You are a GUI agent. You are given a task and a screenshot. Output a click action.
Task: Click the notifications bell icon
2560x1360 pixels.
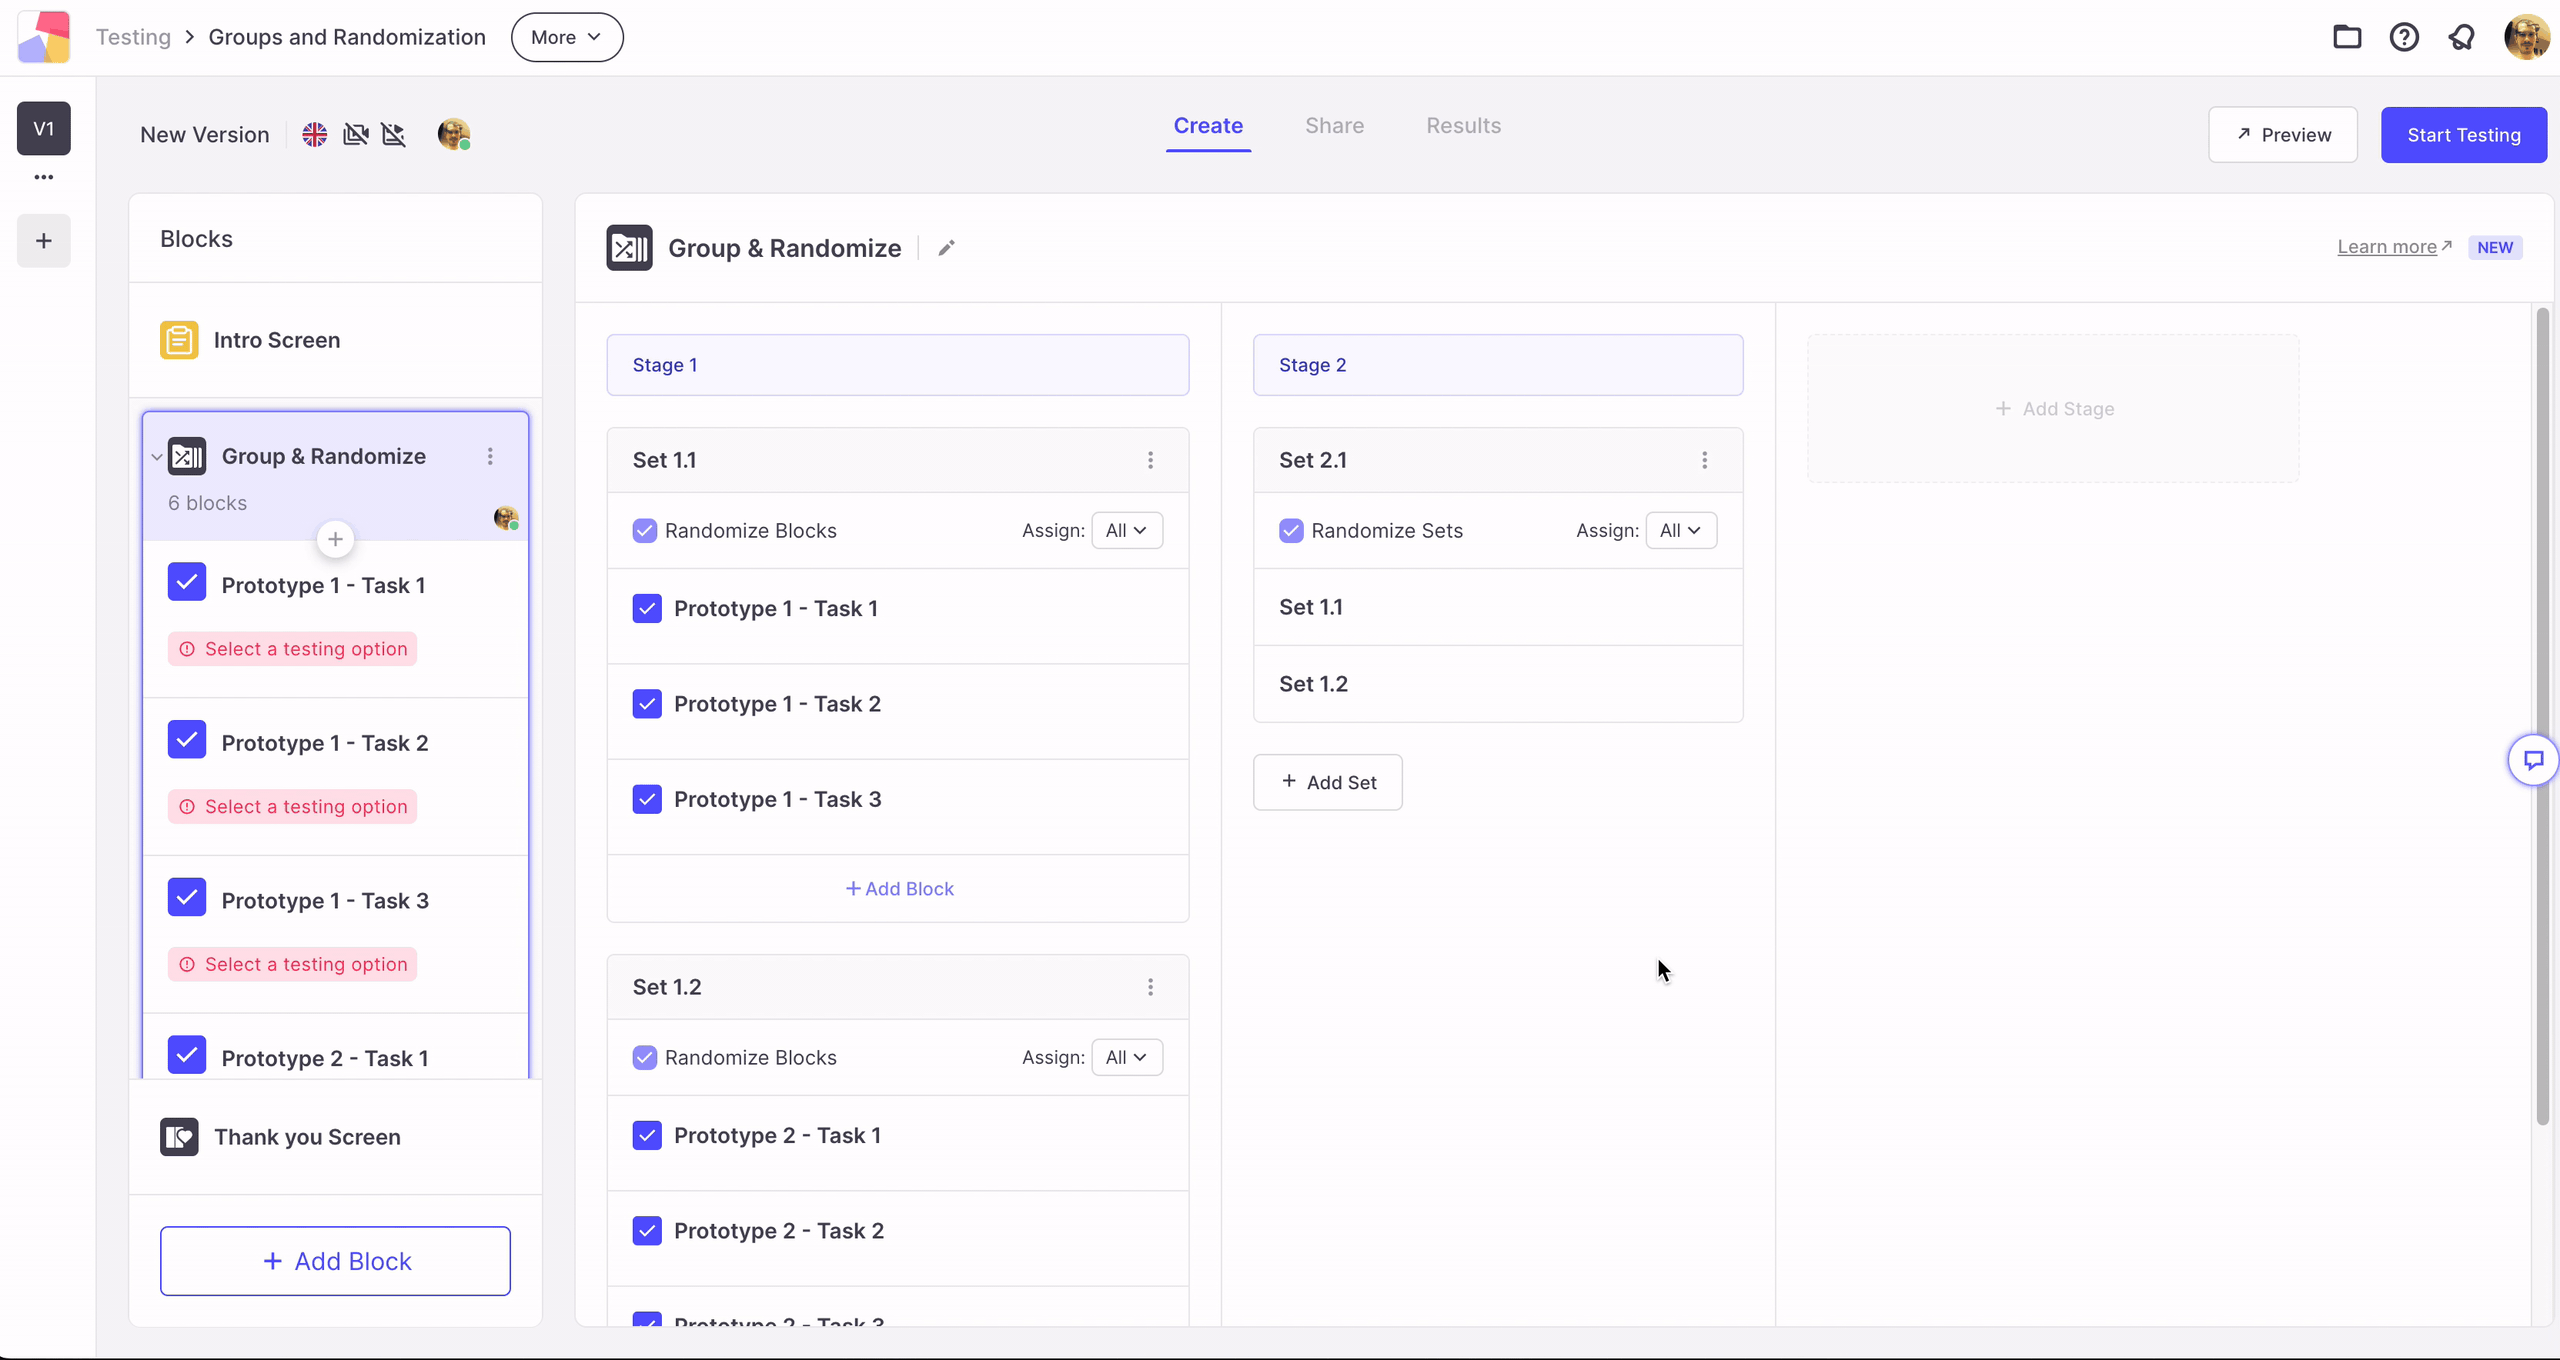tap(2461, 37)
